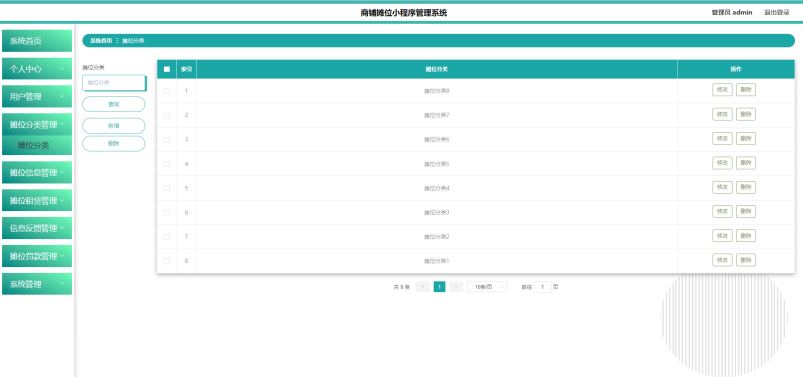Expand the 摊位租赁管理 sidebar menu
This screenshot has width=803, height=377.
click(37, 200)
